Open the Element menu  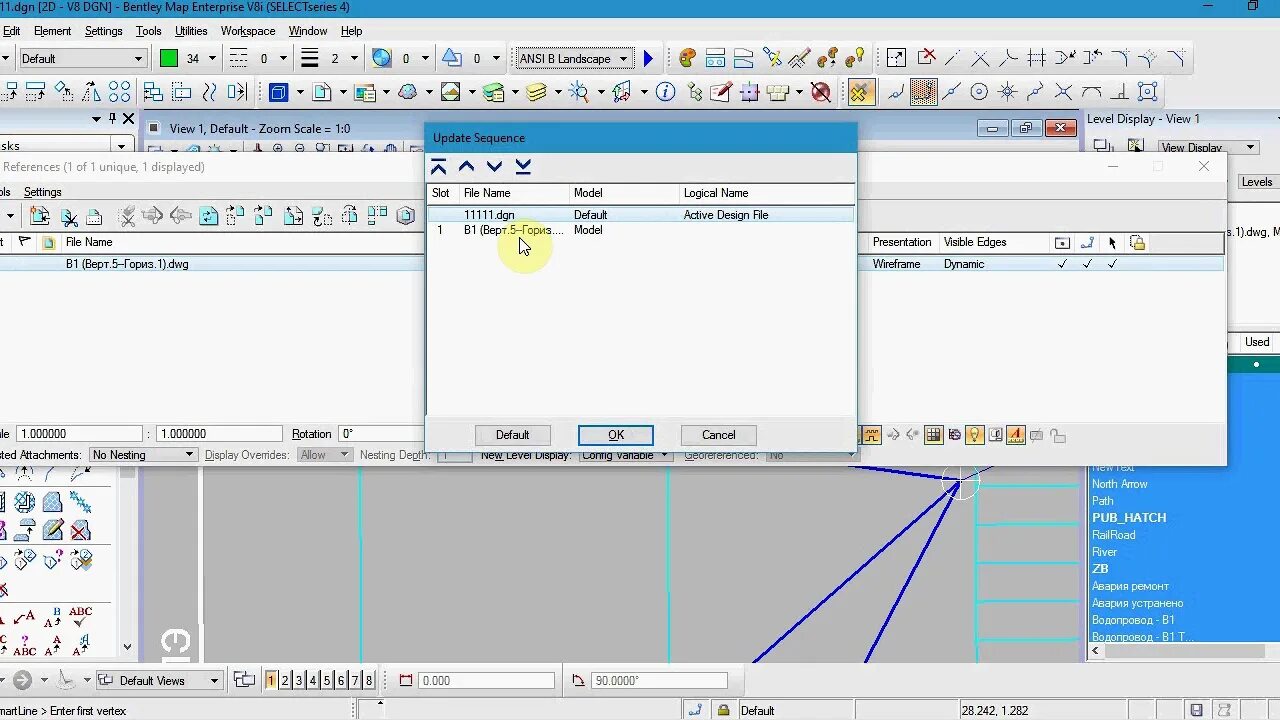coord(53,31)
